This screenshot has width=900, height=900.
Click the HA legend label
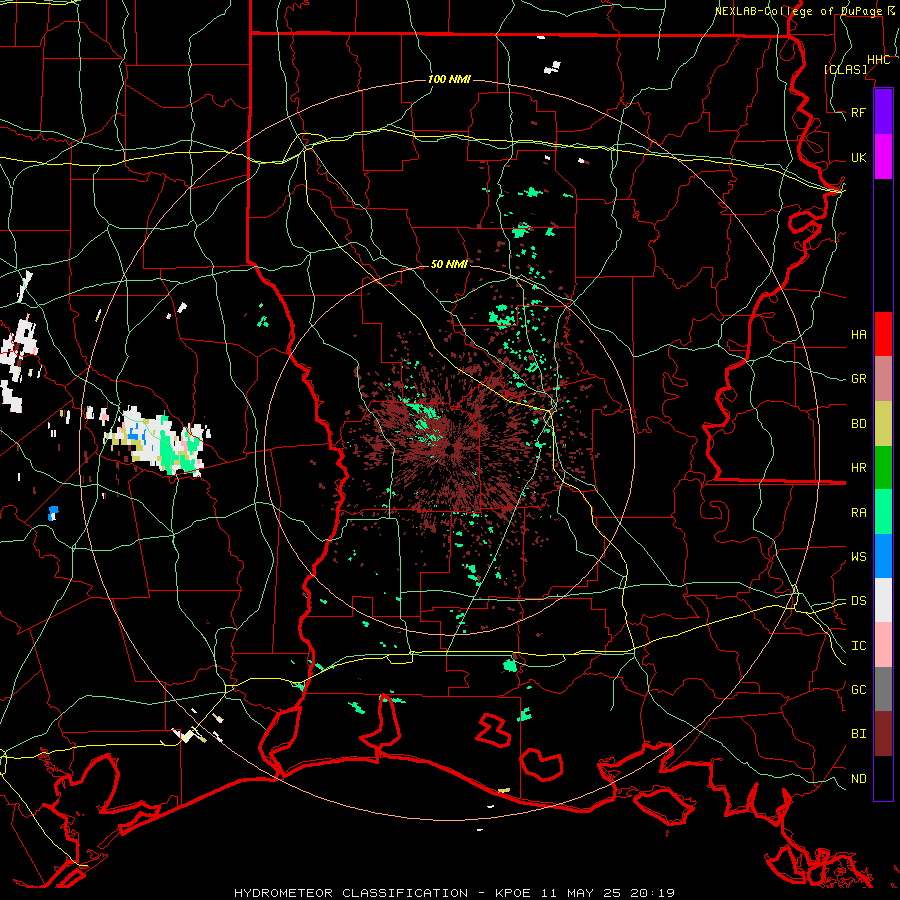click(x=858, y=334)
